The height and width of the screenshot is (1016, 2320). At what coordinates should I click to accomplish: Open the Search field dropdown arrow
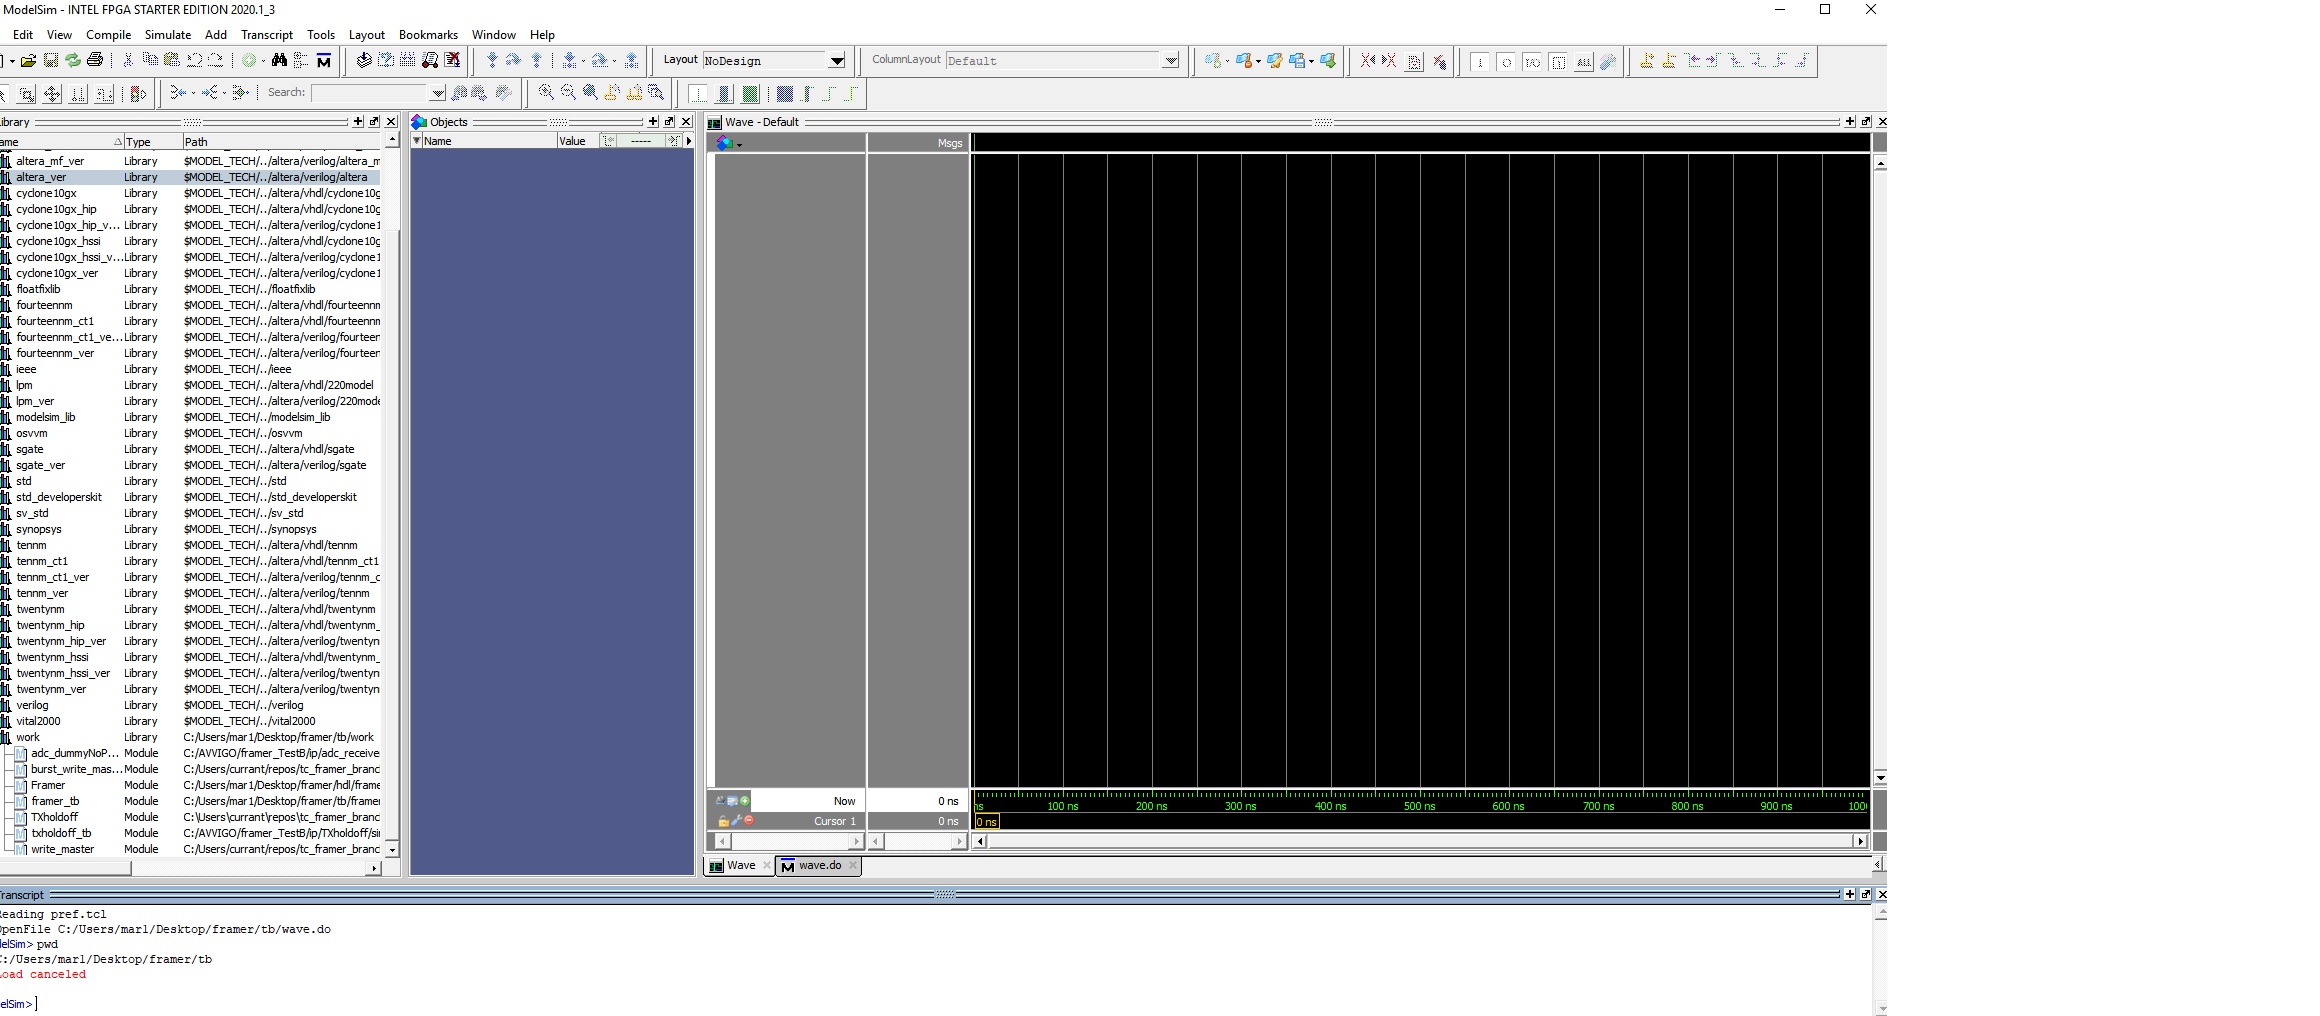tap(437, 93)
